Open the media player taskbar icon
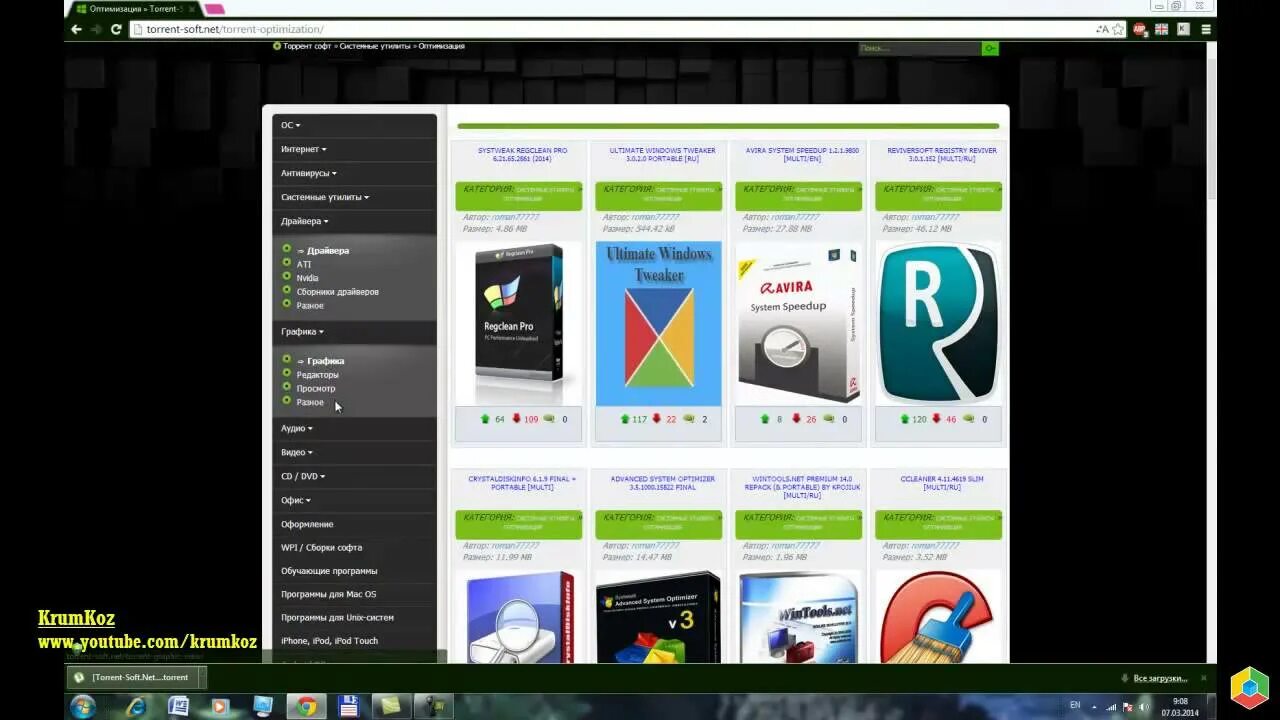This screenshot has width=1280, height=720. click(x=220, y=706)
